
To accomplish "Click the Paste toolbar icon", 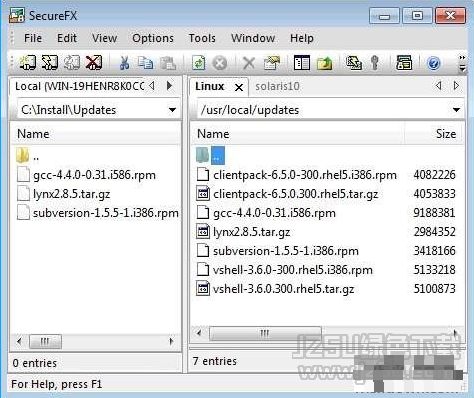I will [168, 63].
